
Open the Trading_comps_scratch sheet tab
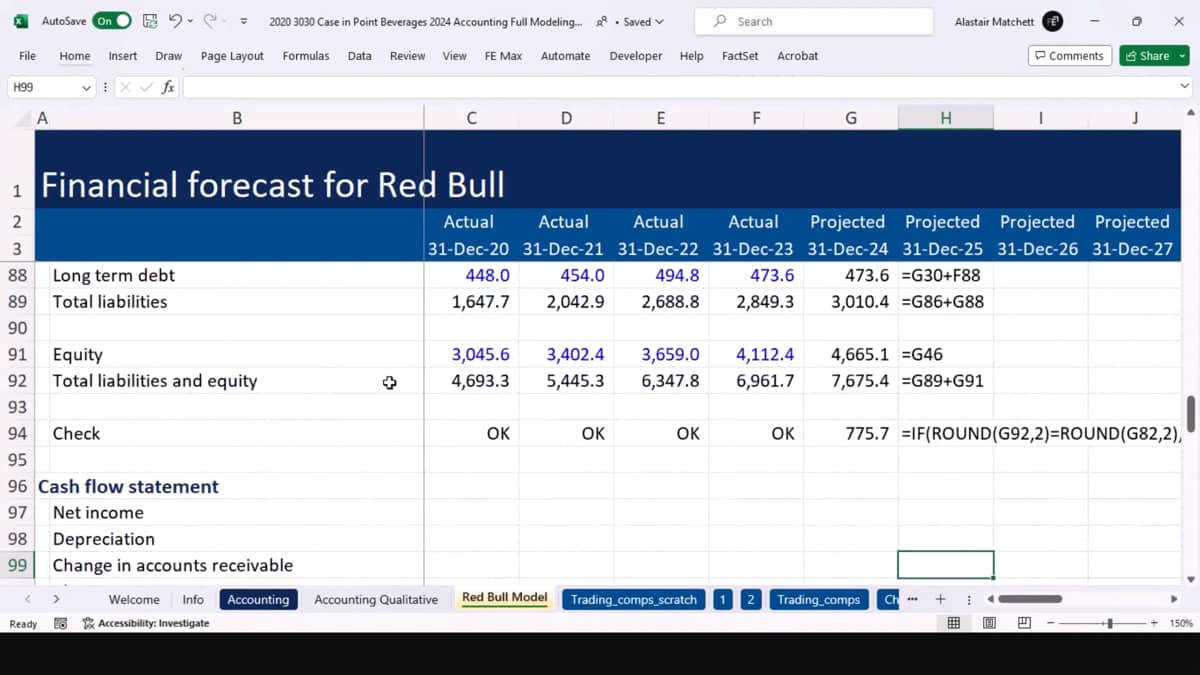(634, 599)
